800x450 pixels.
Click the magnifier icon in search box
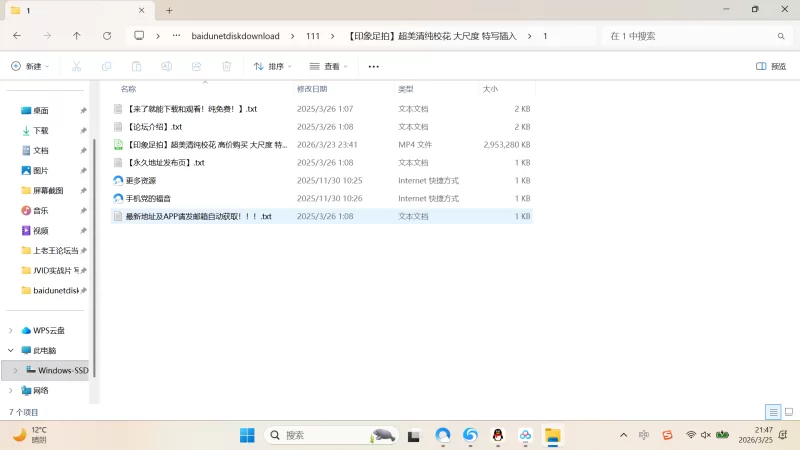(781, 36)
